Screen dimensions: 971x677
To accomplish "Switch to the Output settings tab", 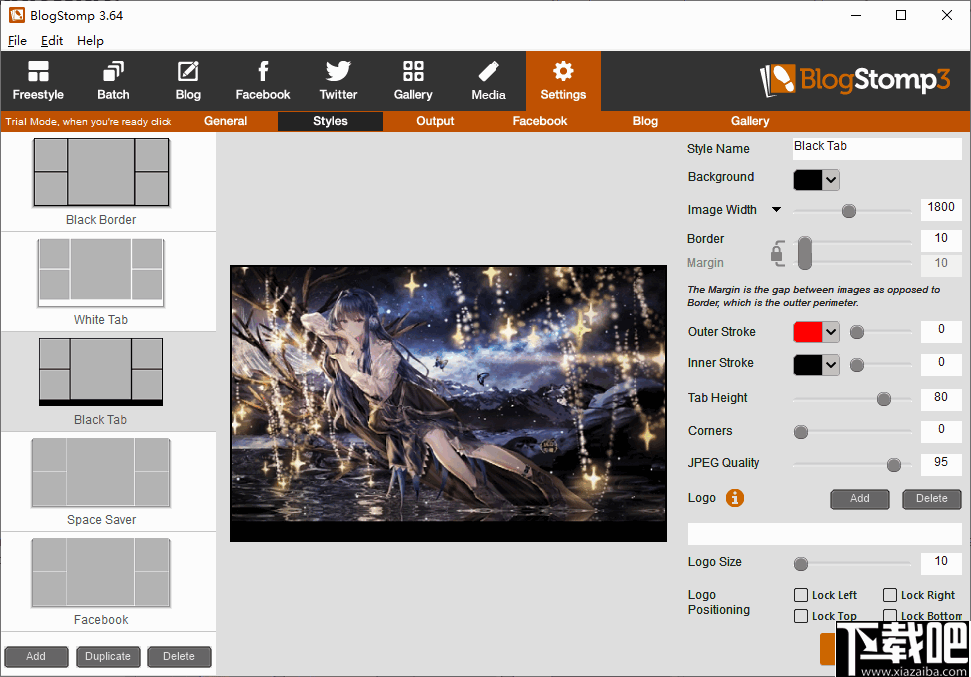I will tap(435, 121).
